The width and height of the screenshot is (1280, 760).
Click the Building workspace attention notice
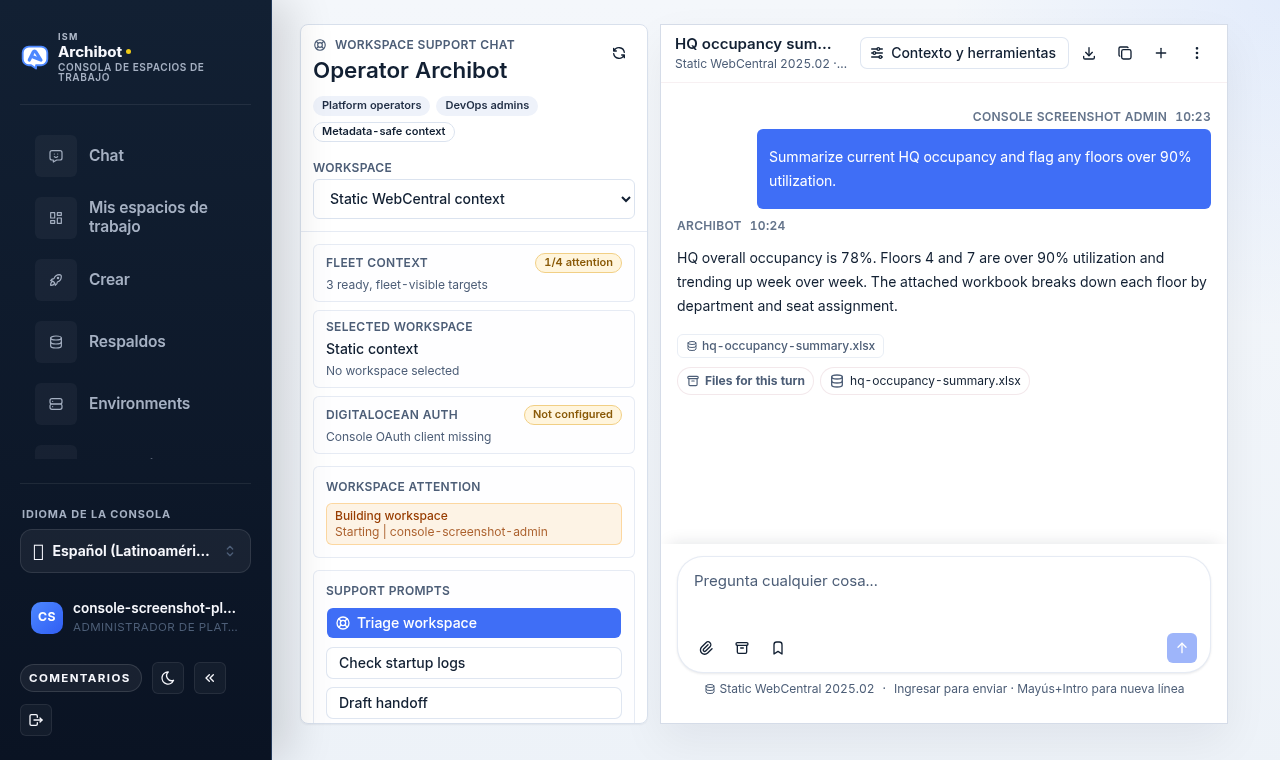(474, 524)
